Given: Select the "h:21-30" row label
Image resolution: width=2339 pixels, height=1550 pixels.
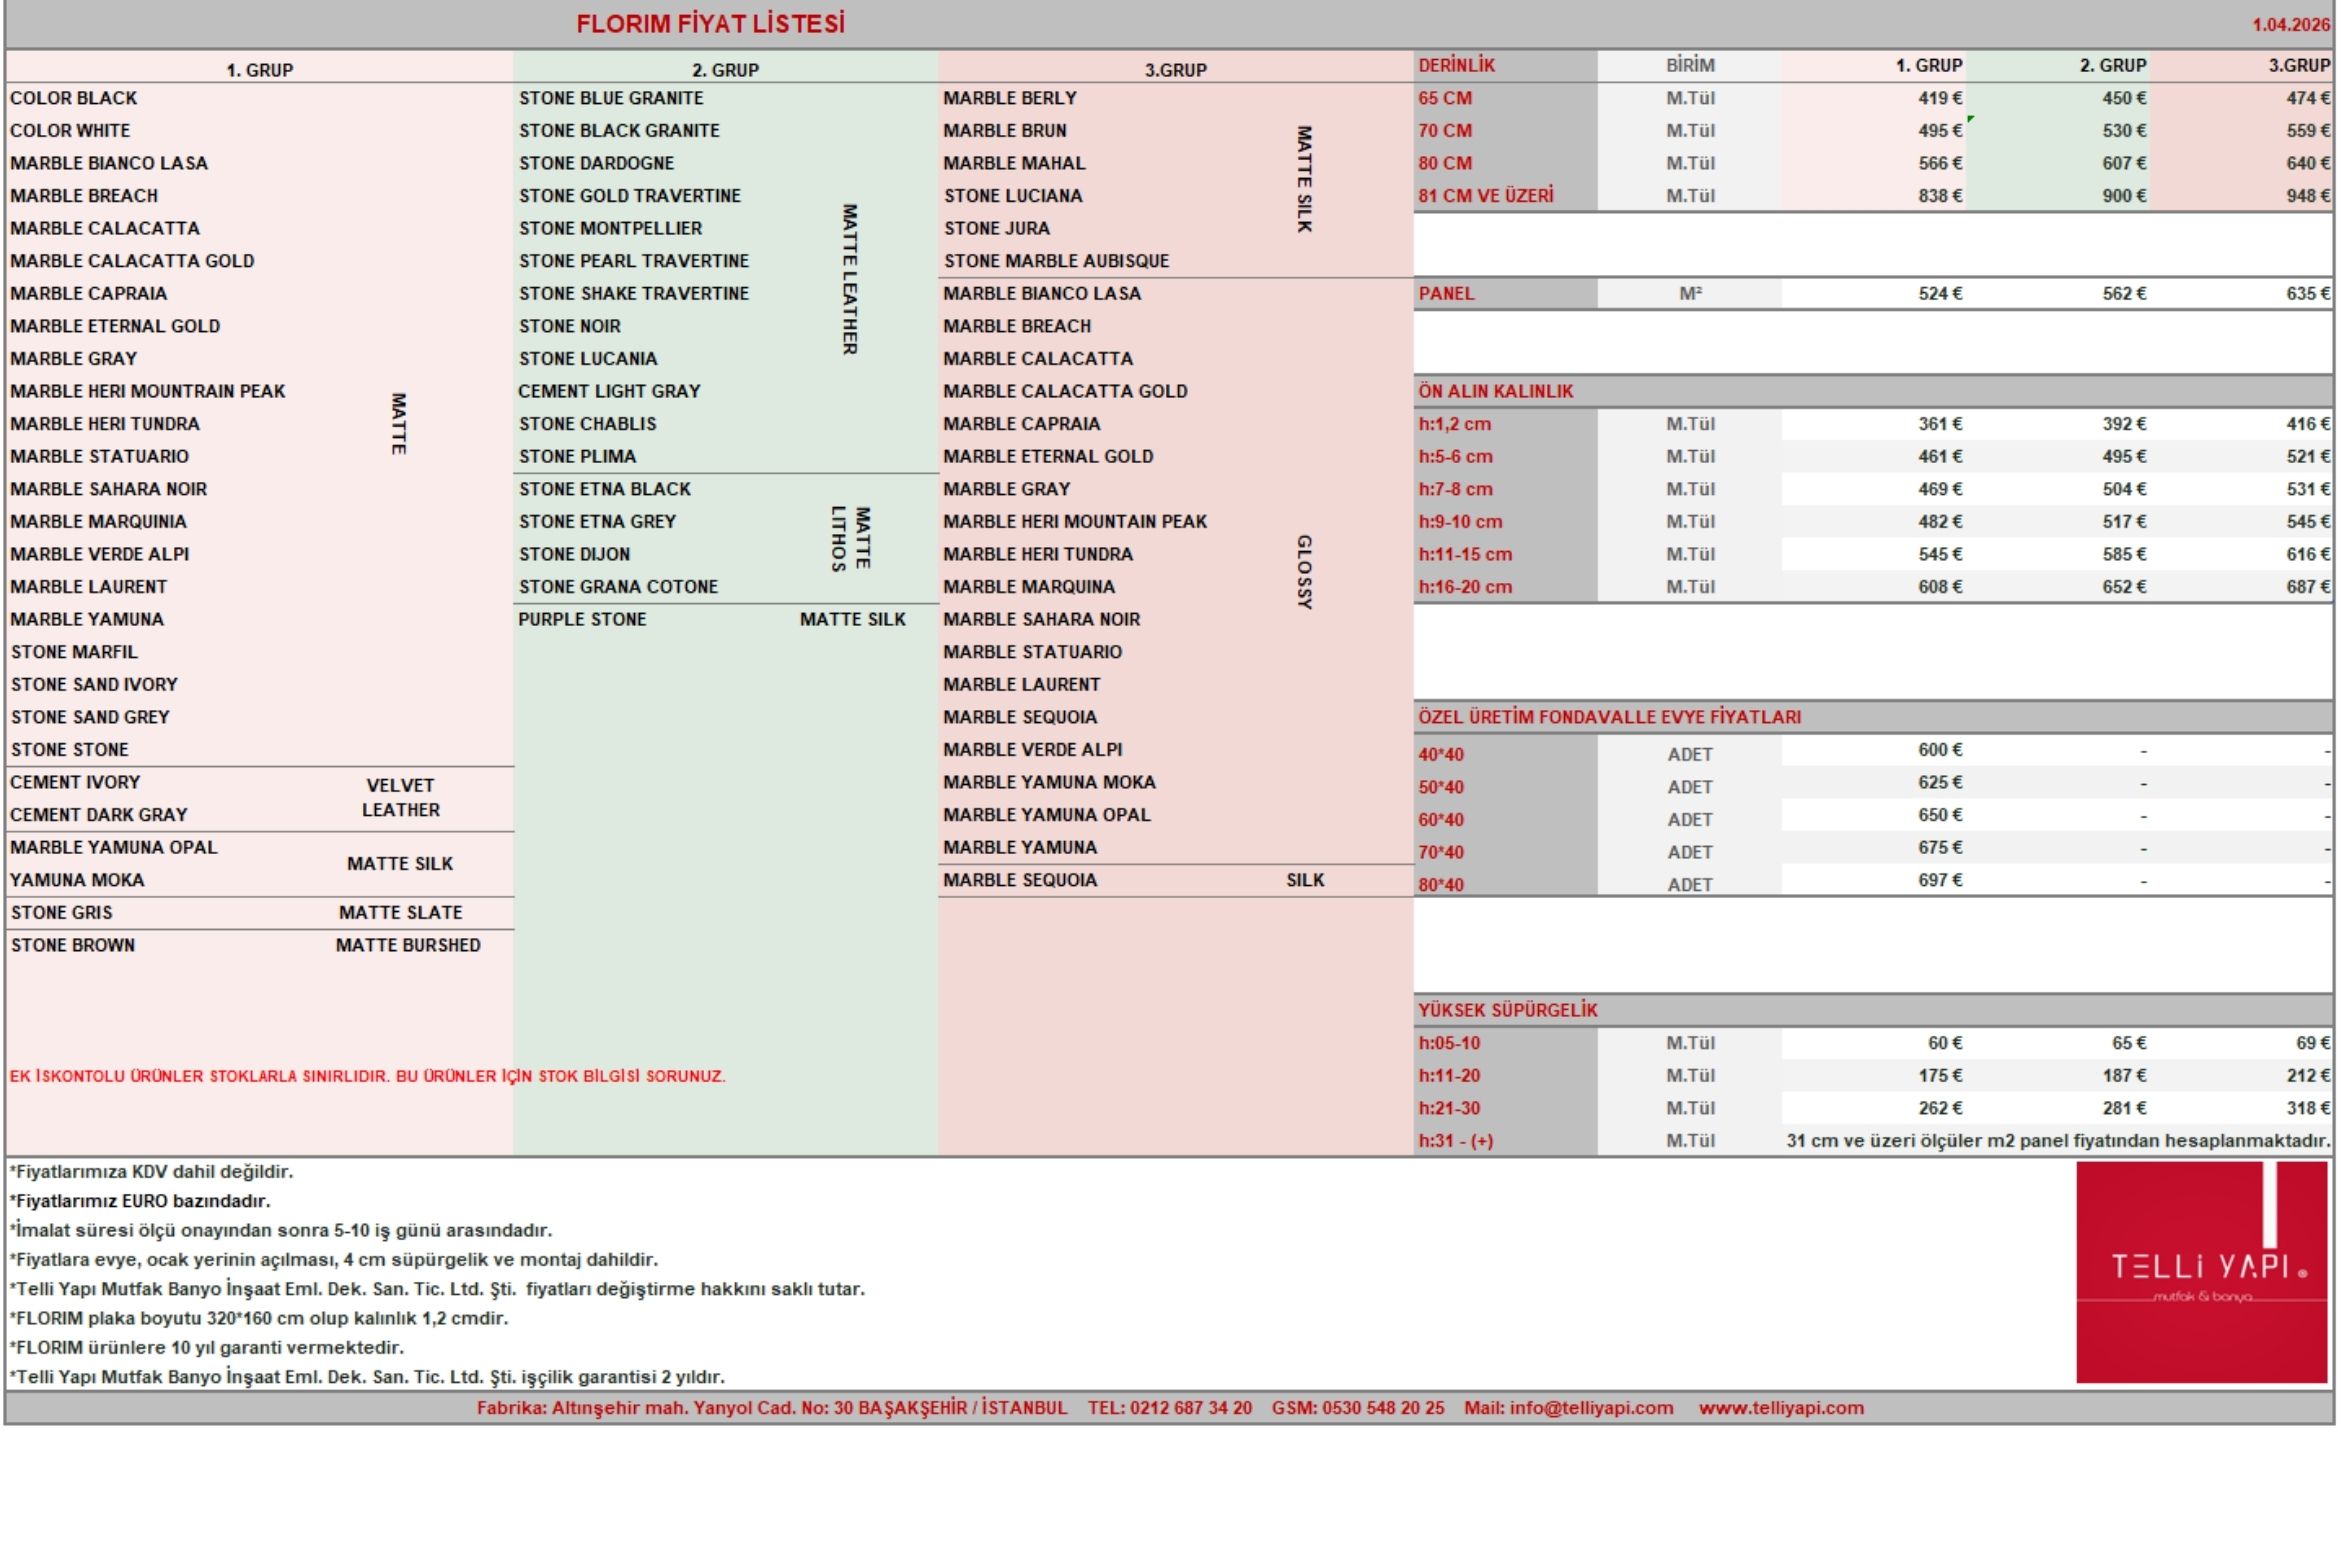Looking at the screenshot, I should (x=1449, y=1108).
